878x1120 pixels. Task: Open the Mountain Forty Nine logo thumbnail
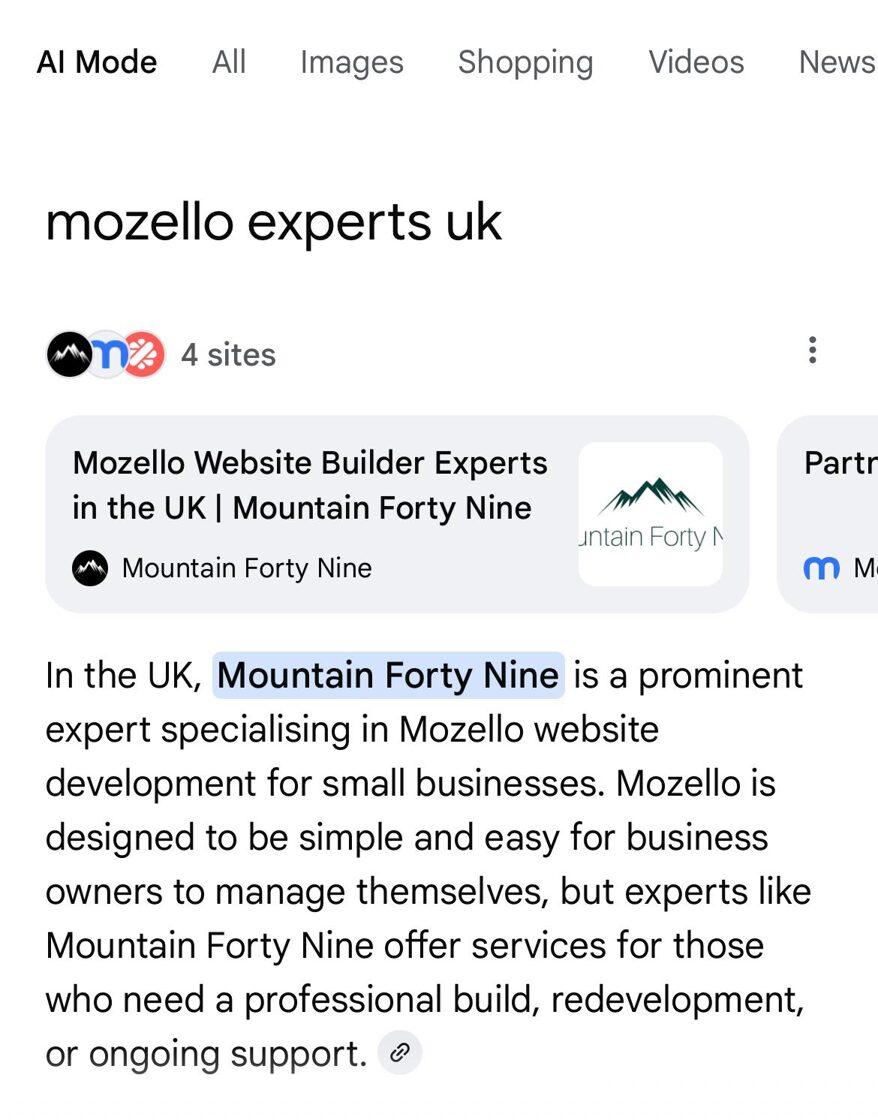pyautogui.click(x=650, y=514)
